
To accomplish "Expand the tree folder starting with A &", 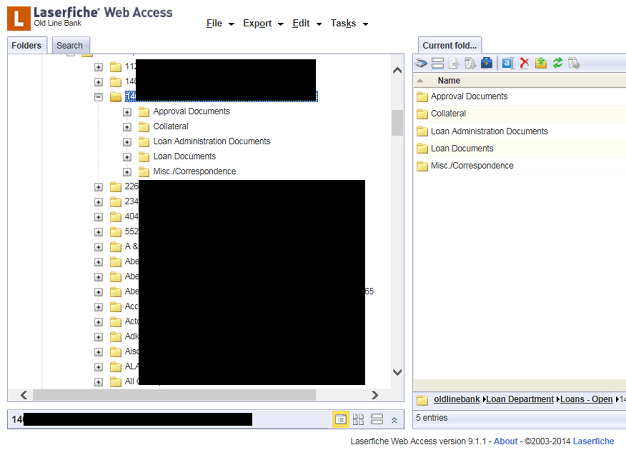I will [98, 247].
